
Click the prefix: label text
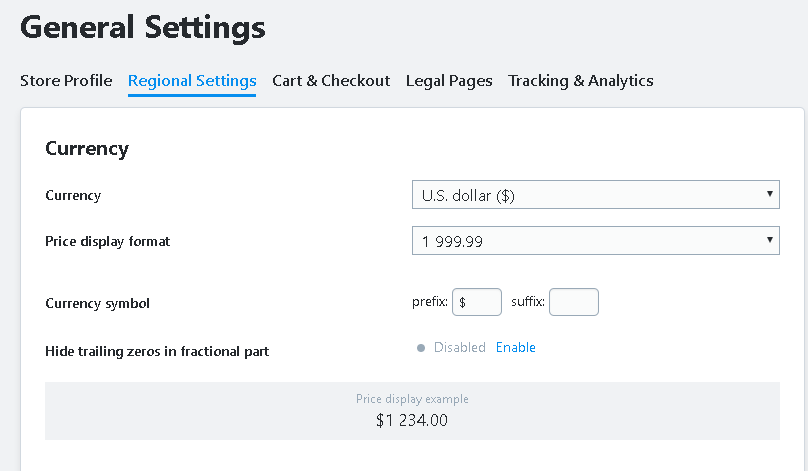tap(429, 302)
